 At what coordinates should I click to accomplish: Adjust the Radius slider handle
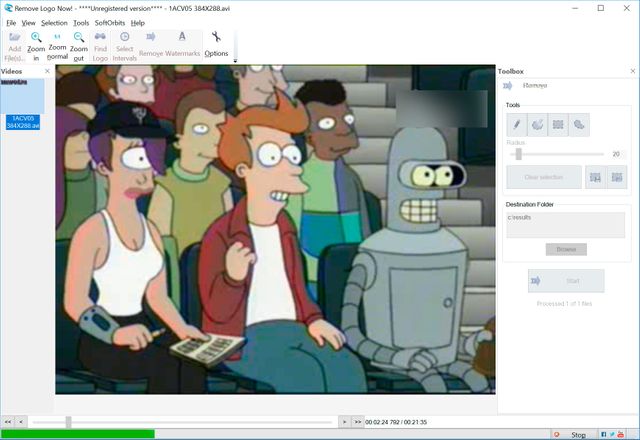click(517, 154)
